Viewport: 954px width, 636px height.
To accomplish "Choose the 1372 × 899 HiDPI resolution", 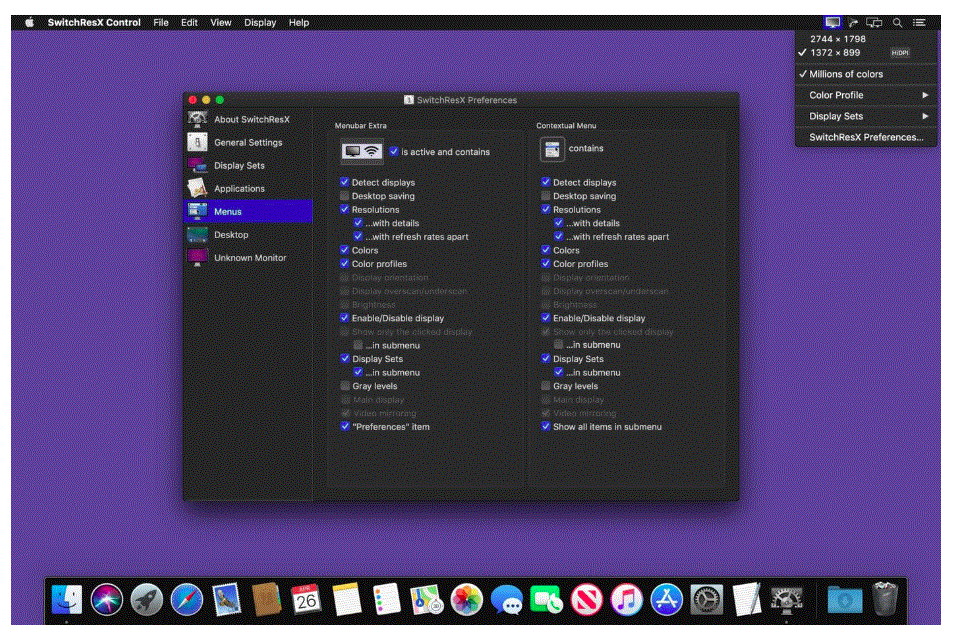I will (866, 53).
